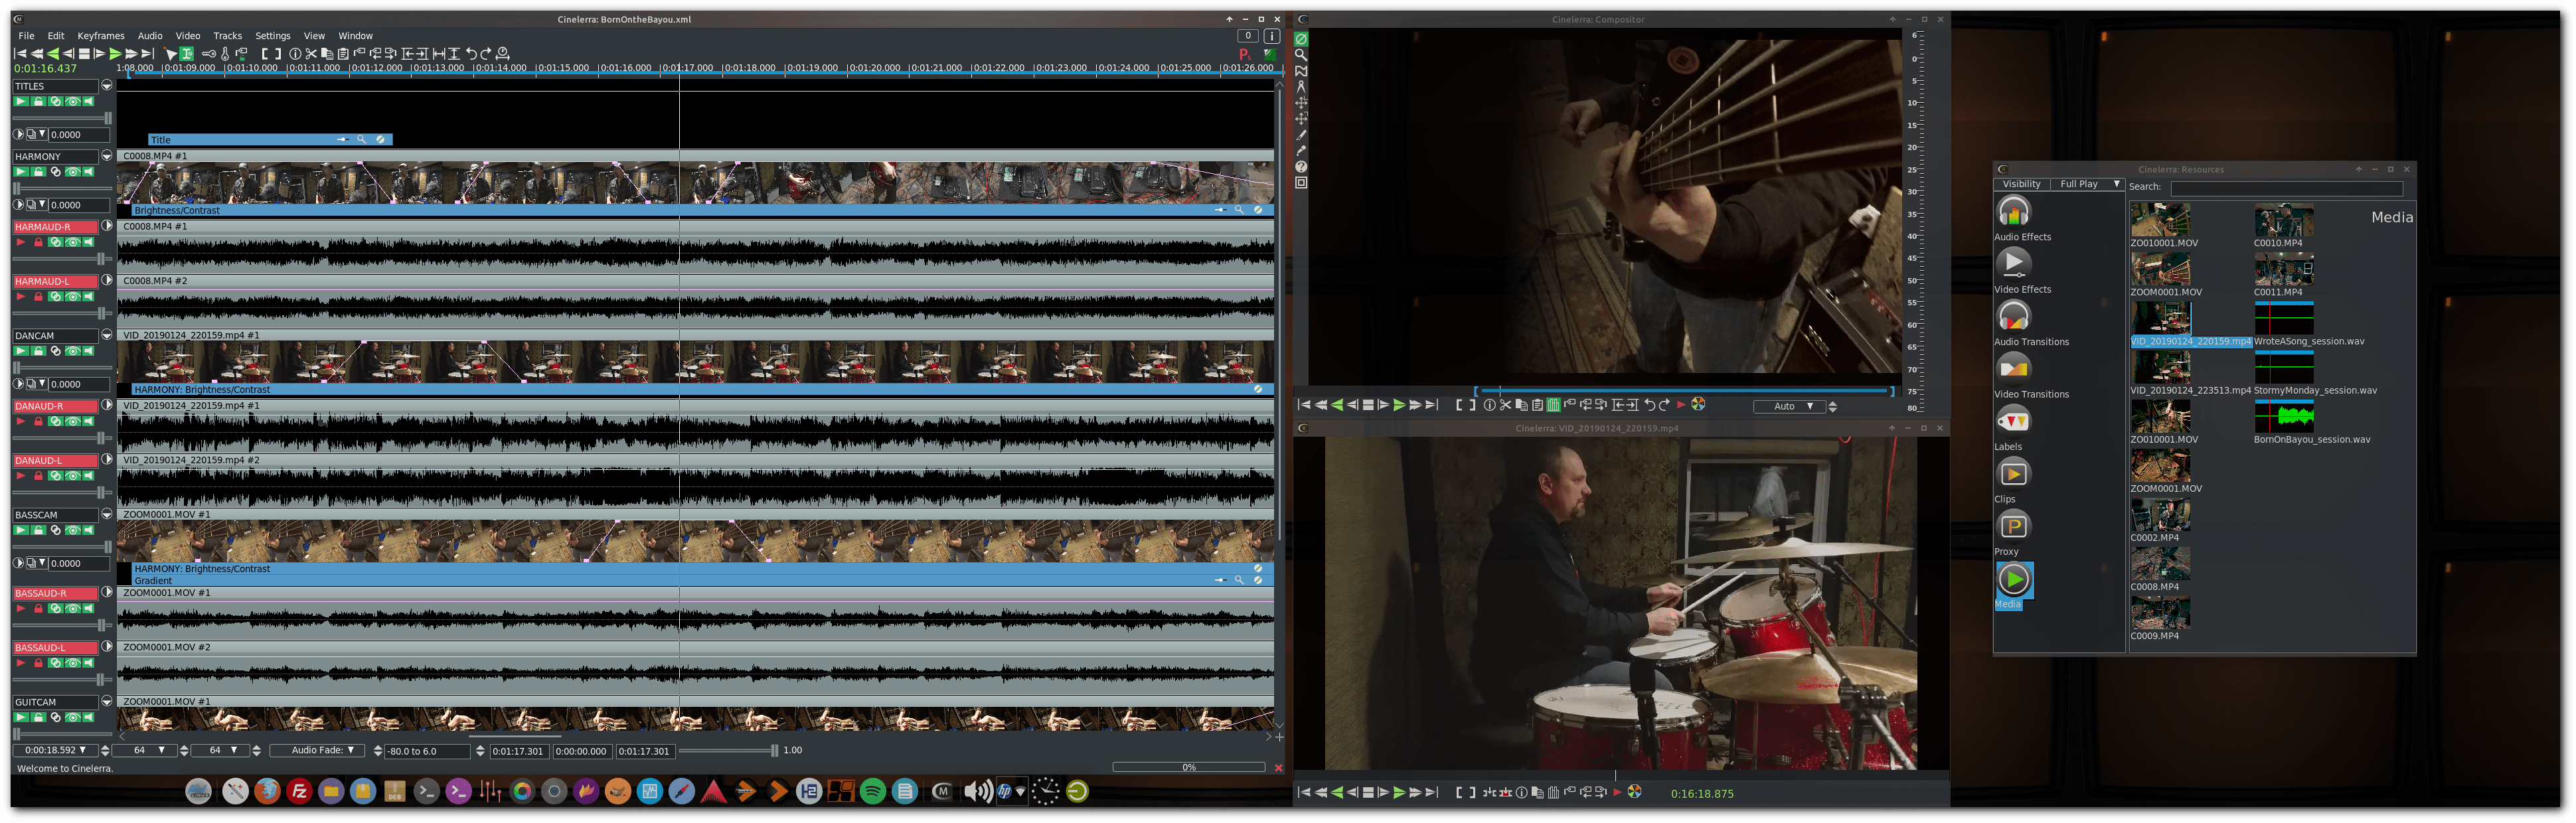
Task: Click the Fit selection to display icon
Action: (x=439, y=54)
